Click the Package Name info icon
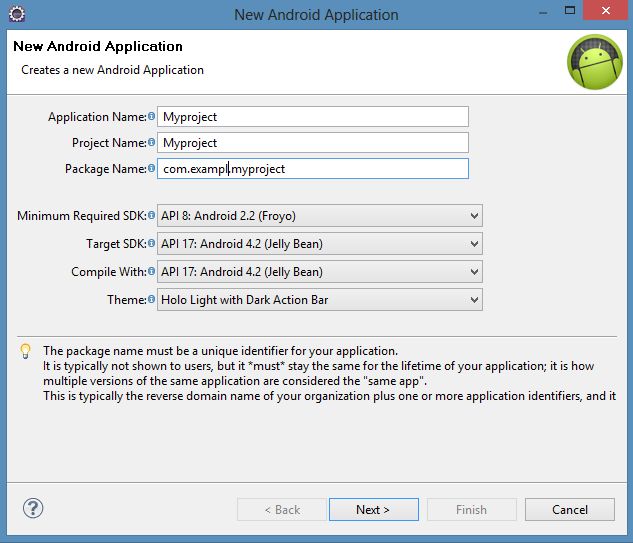The width and height of the screenshot is (633, 543). pos(152,169)
